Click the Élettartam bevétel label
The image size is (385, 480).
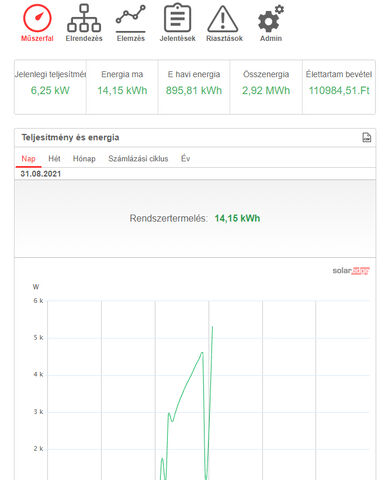pyautogui.click(x=339, y=74)
